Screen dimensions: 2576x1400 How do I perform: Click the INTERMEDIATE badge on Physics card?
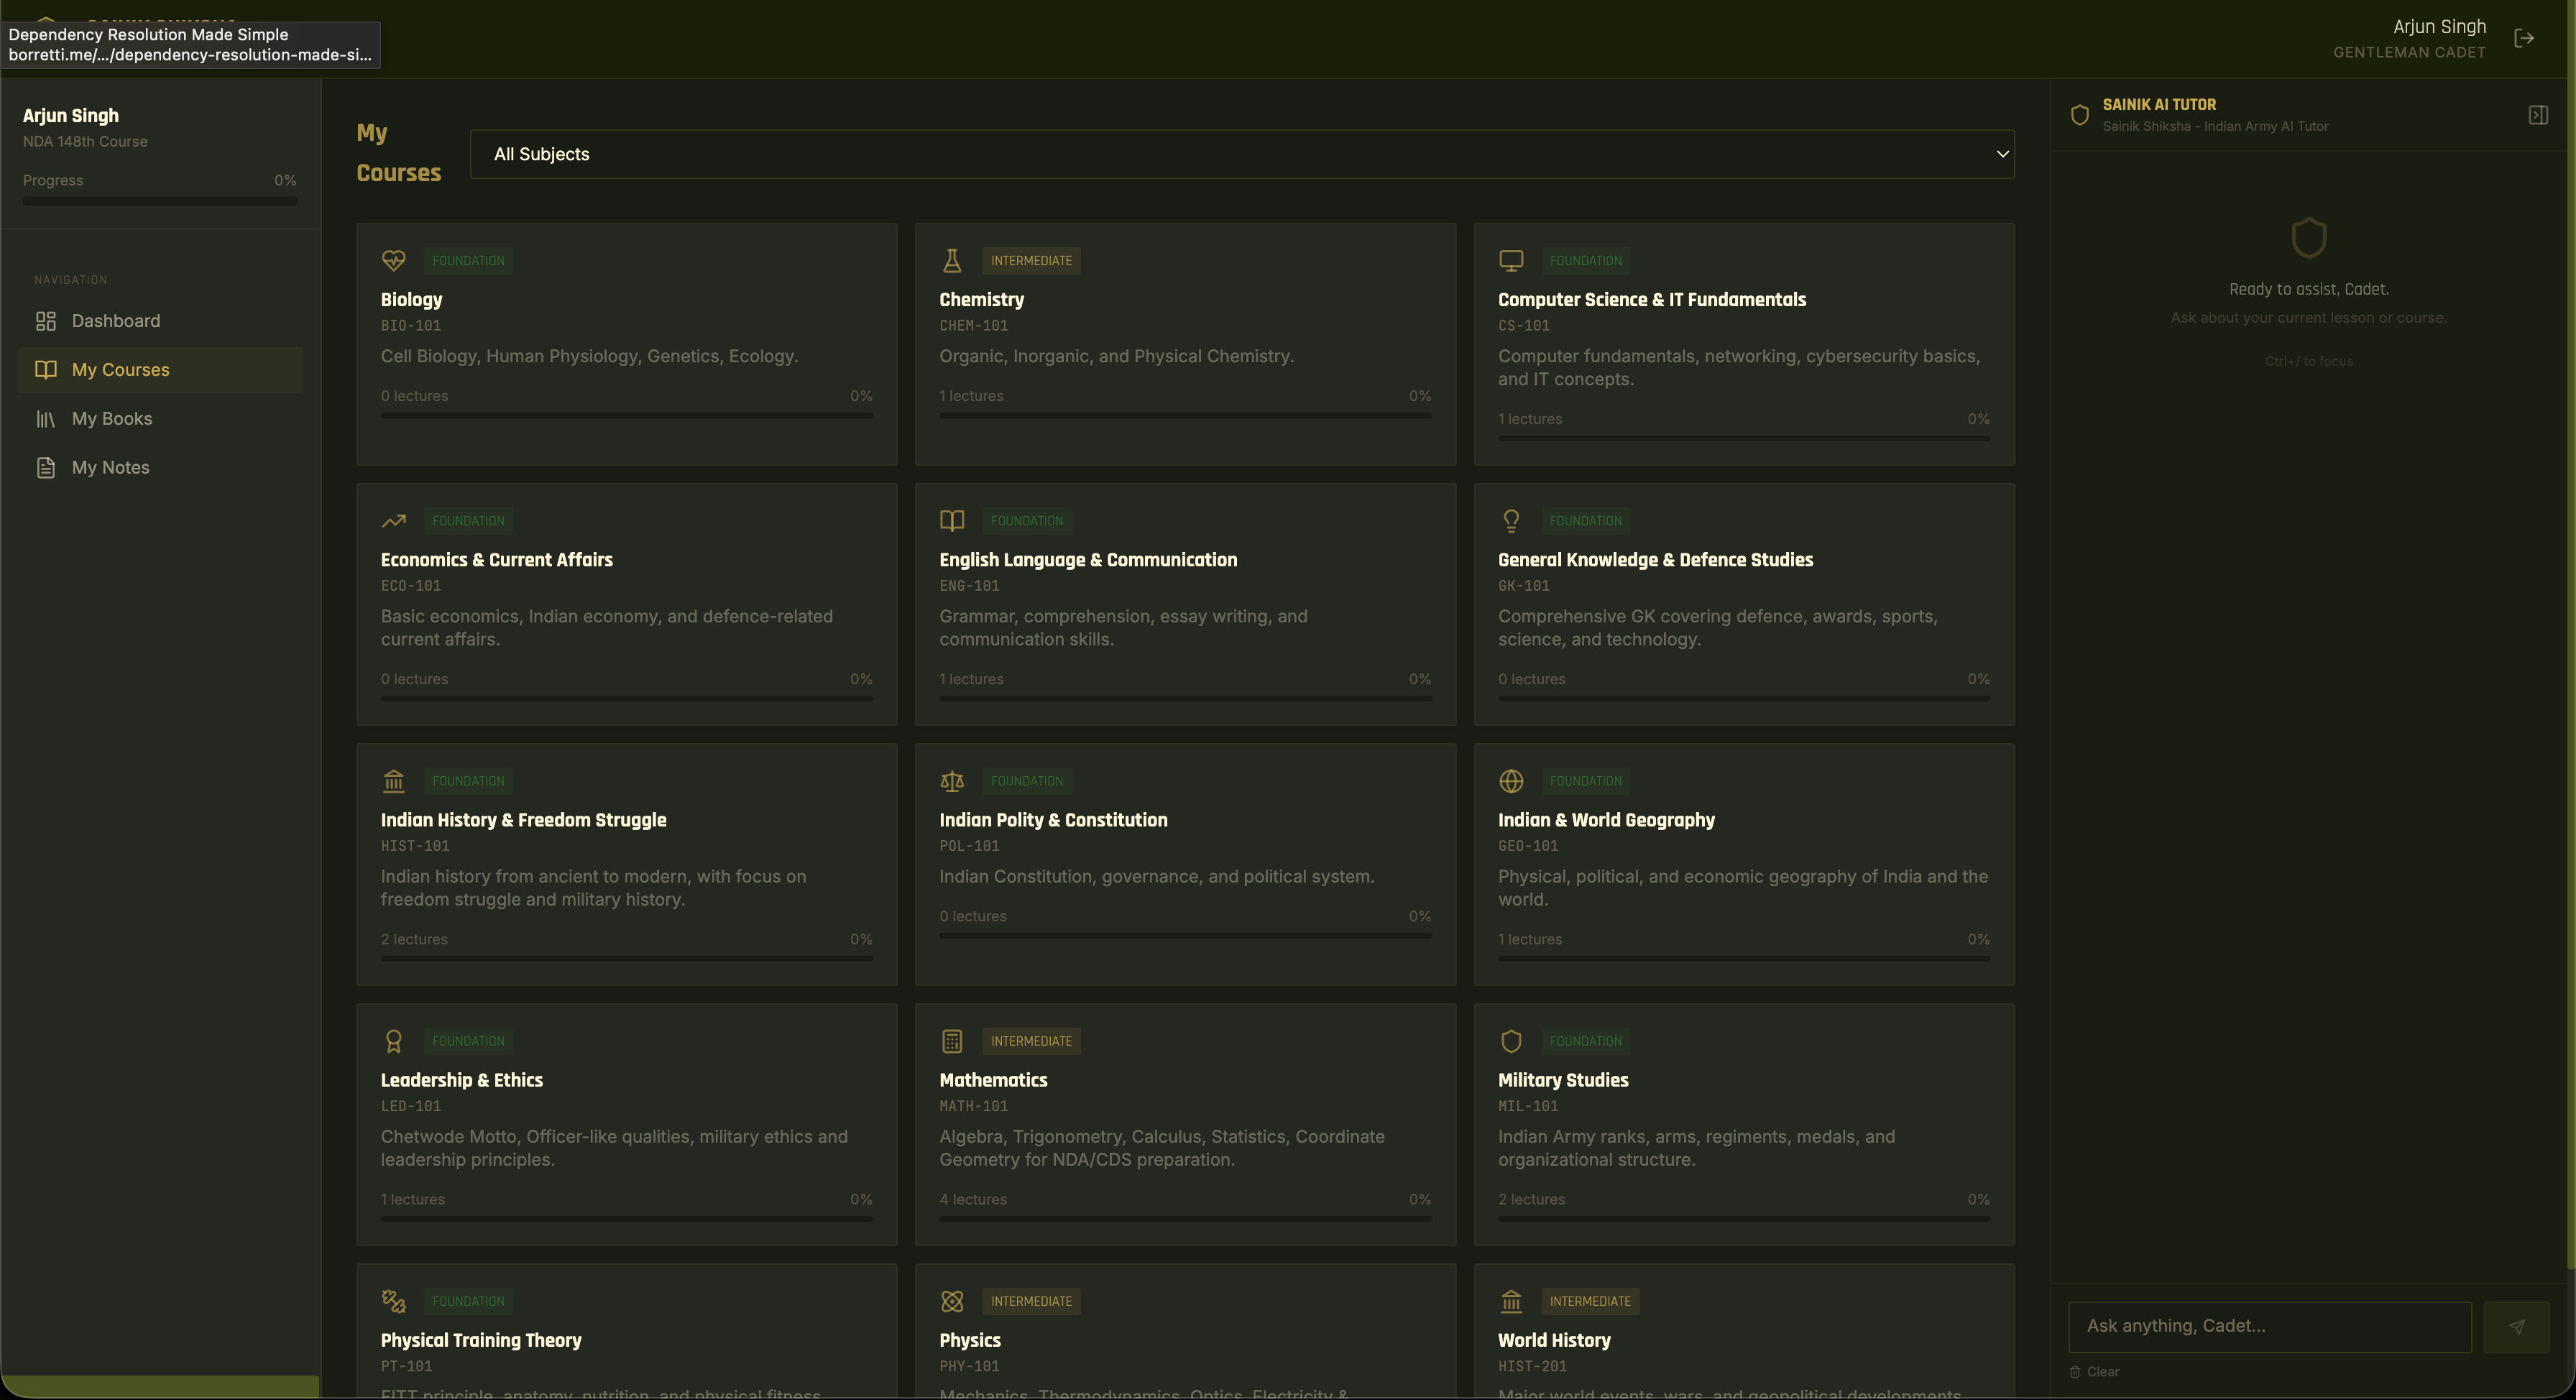pos(1031,1301)
